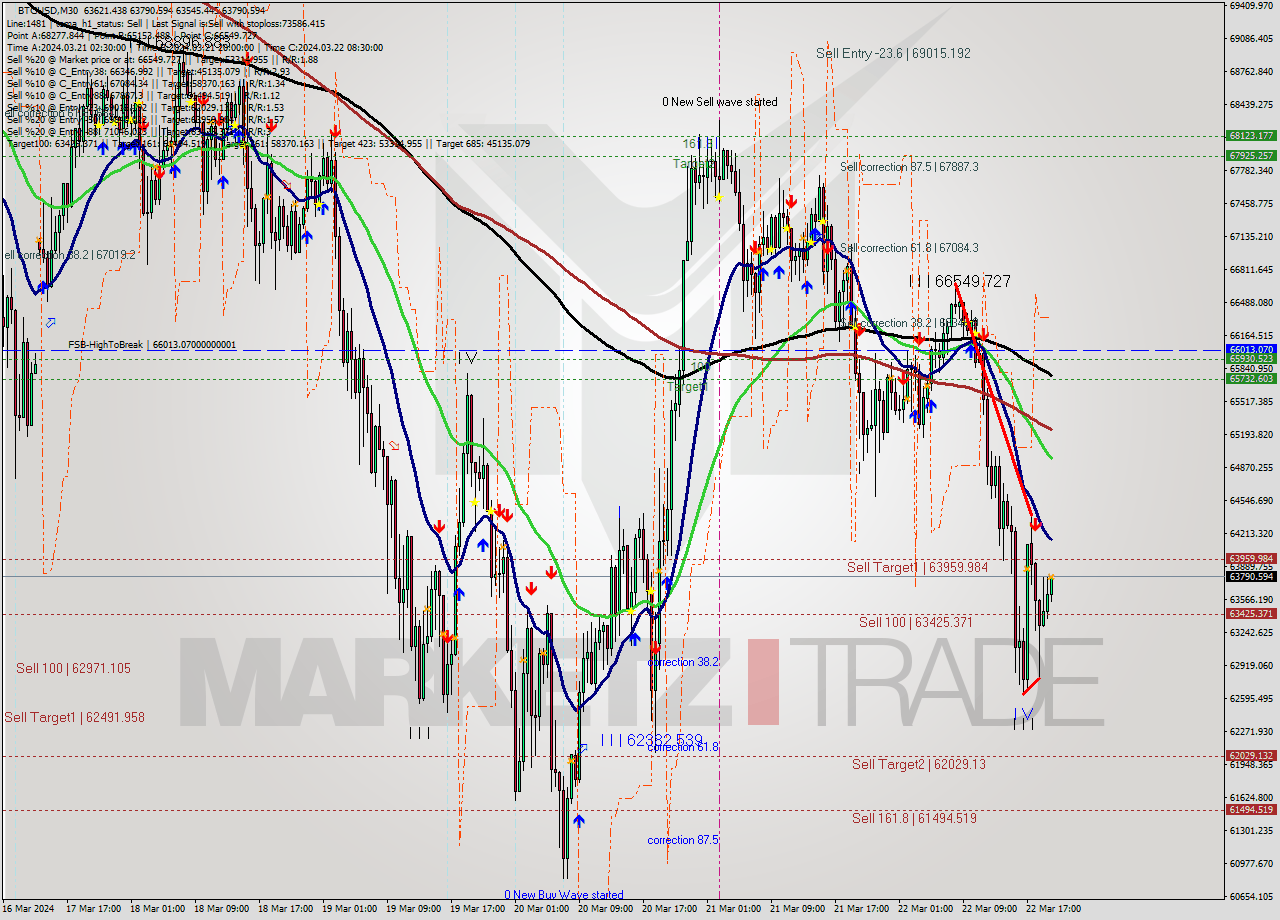Click the '19 Mar 01:00' time label

(x=348, y=909)
